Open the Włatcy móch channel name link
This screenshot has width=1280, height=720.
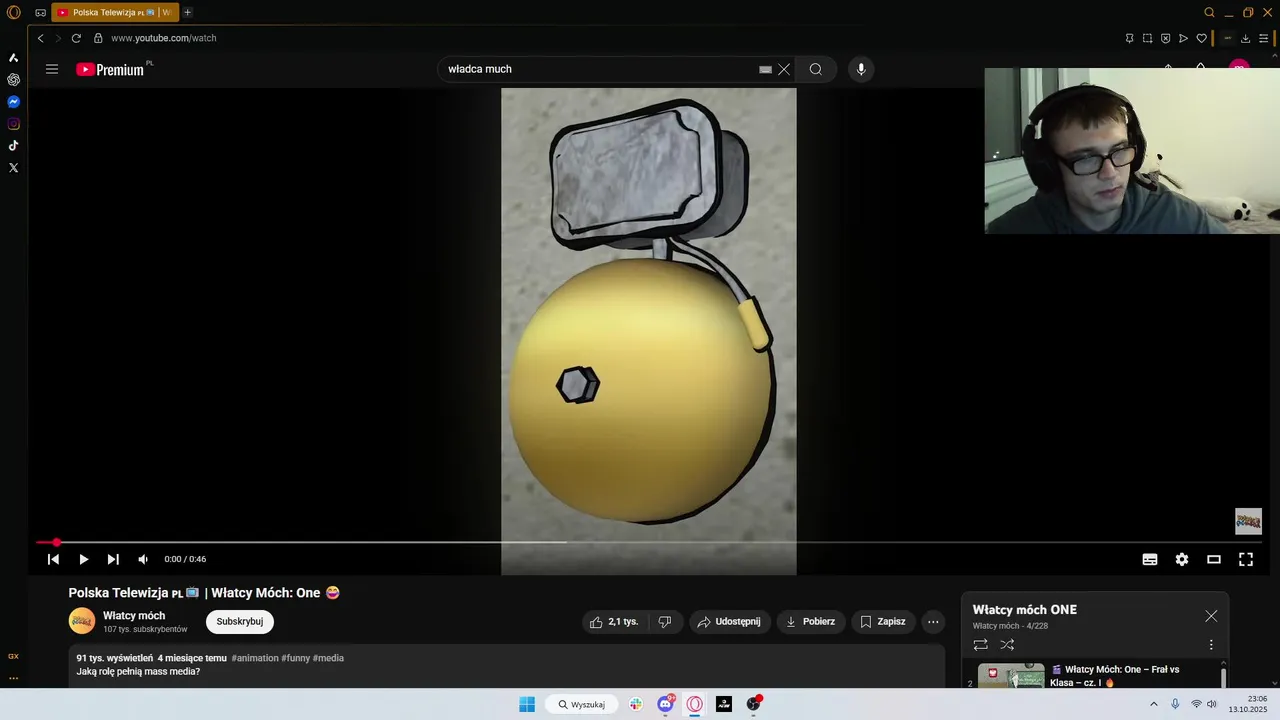[134, 615]
